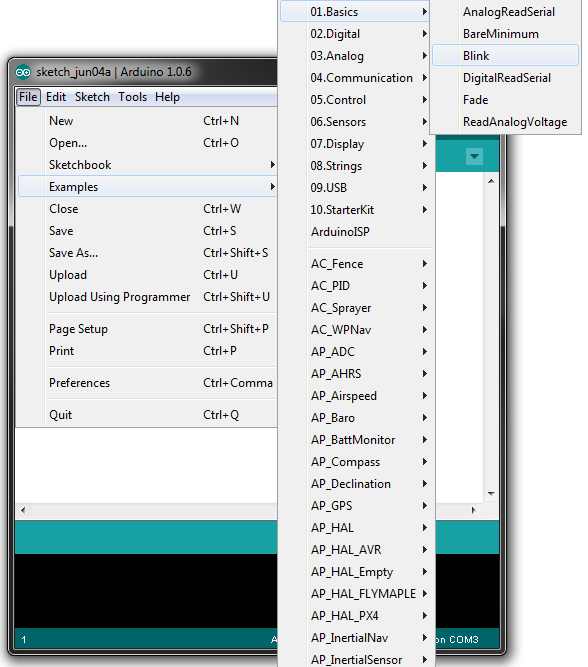Open the 04.Communication examples submenu
The width and height of the screenshot is (588, 667).
(x=355, y=78)
